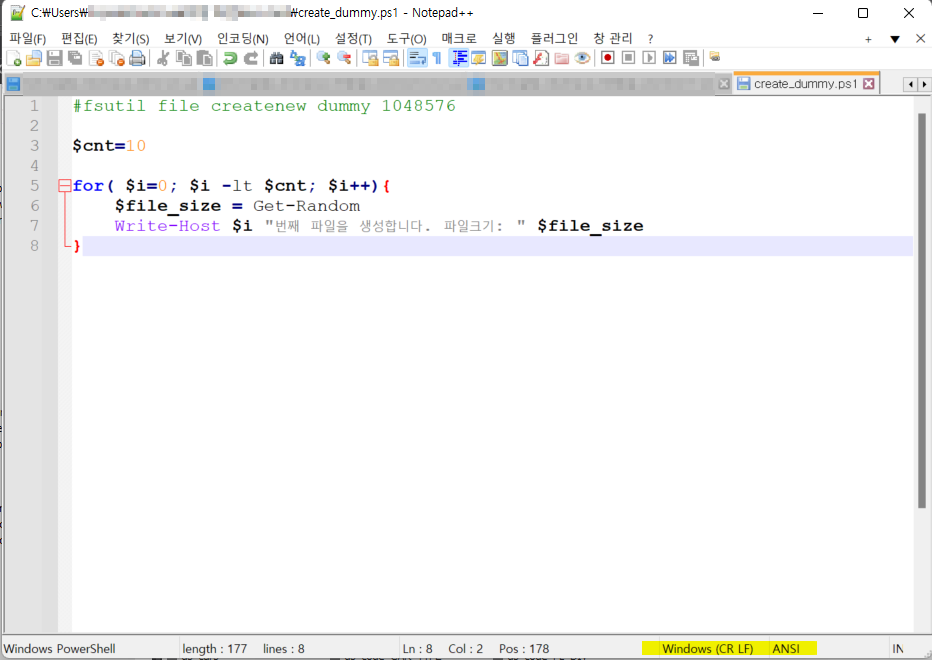932x660 pixels.
Task: Play back the recorded macro
Action: (649, 58)
